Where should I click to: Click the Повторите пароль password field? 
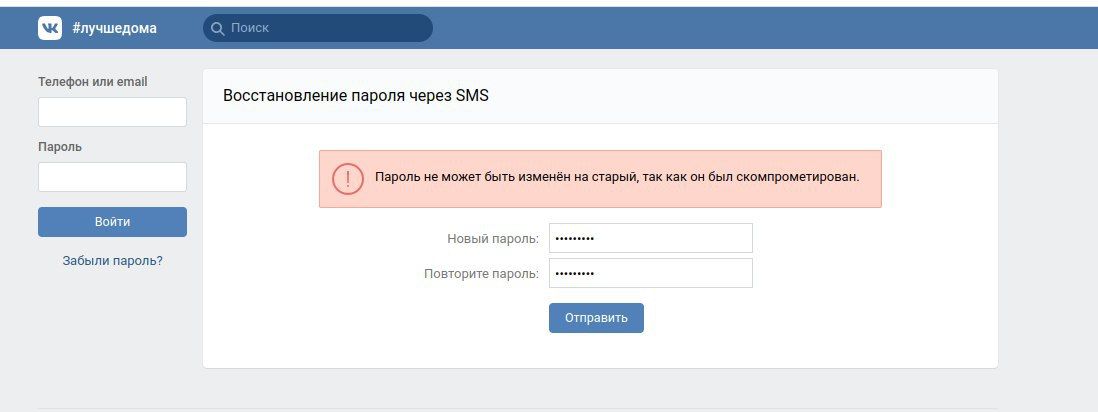point(651,273)
